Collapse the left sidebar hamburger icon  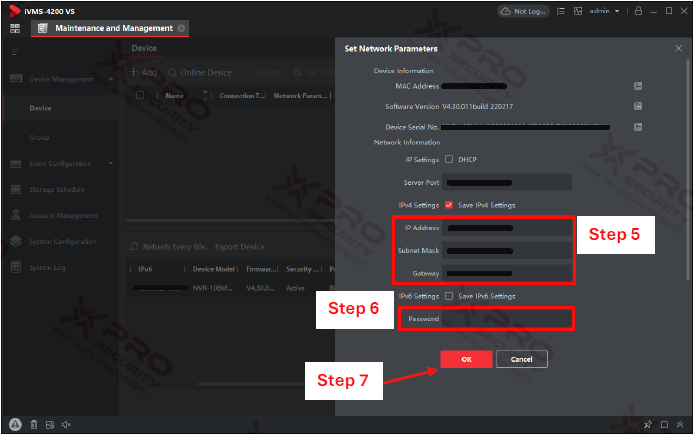pos(15,52)
